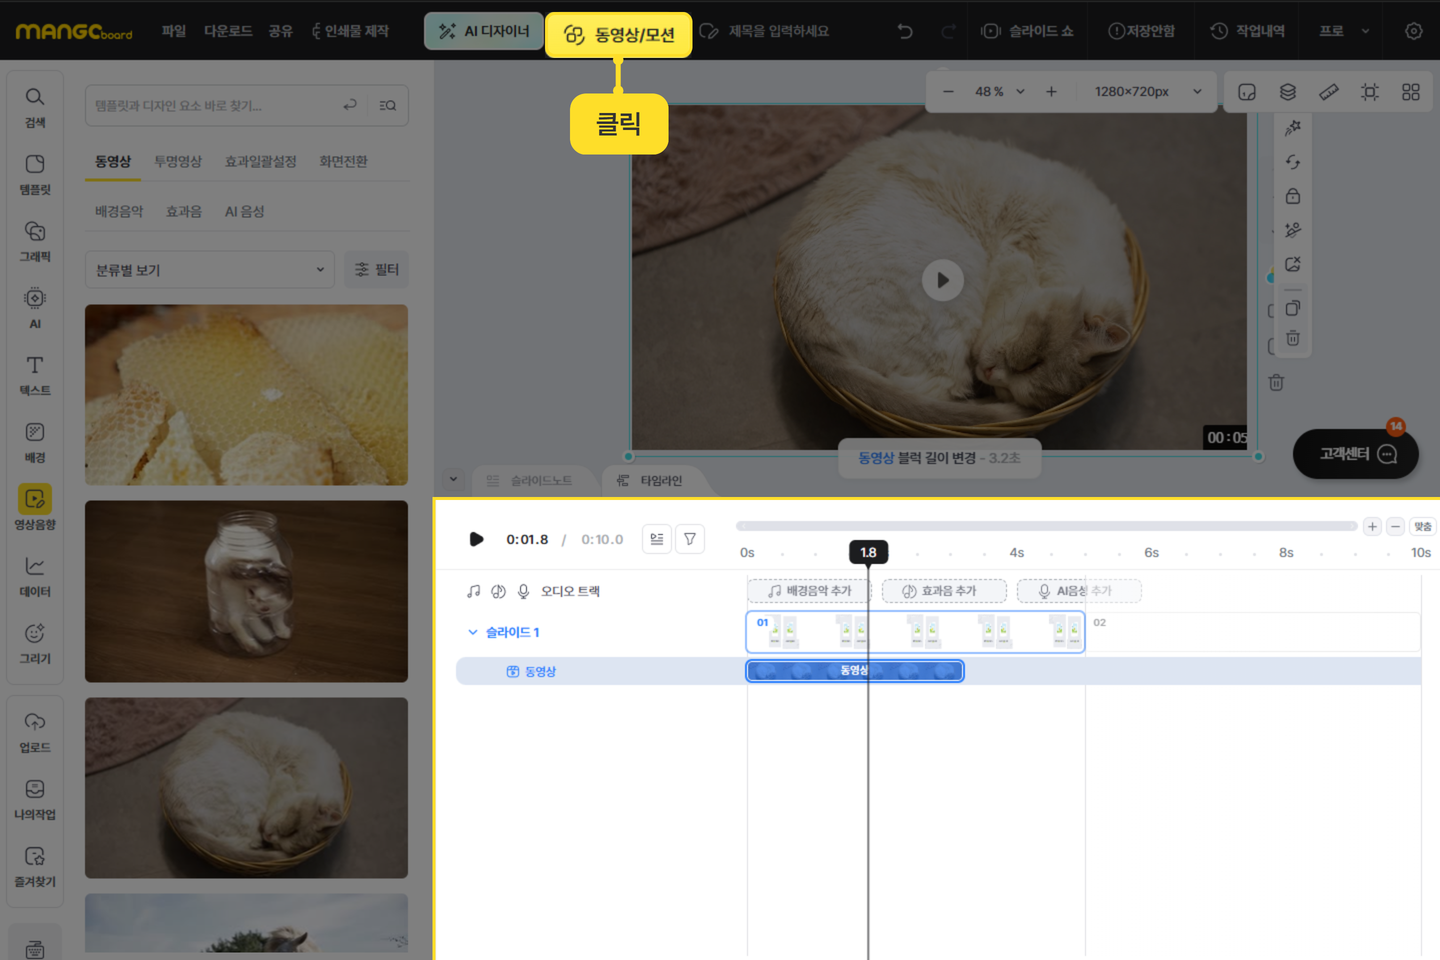Open the 파일 menu

(x=174, y=31)
